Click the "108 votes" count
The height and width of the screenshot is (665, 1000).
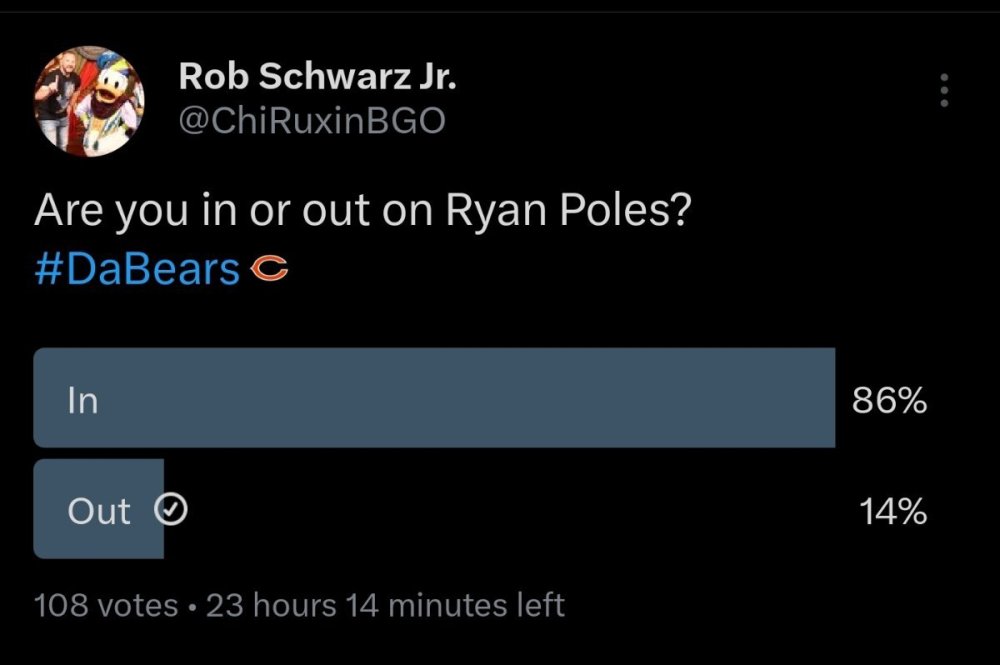point(105,605)
